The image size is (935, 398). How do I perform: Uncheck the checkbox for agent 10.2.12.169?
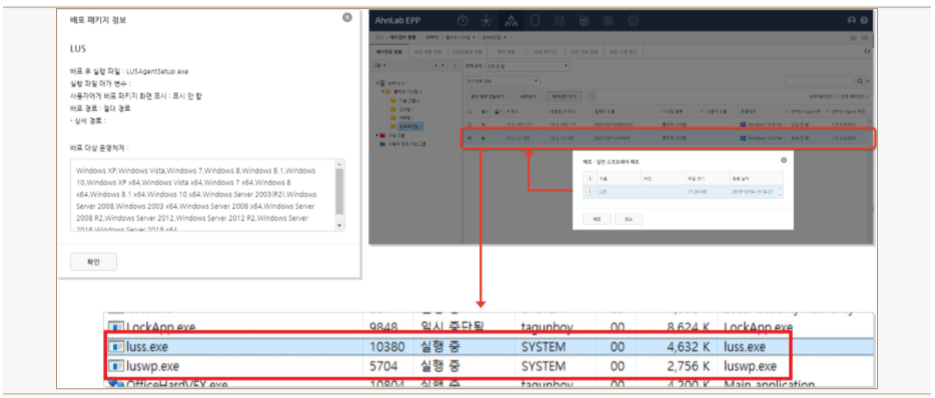tap(470, 138)
